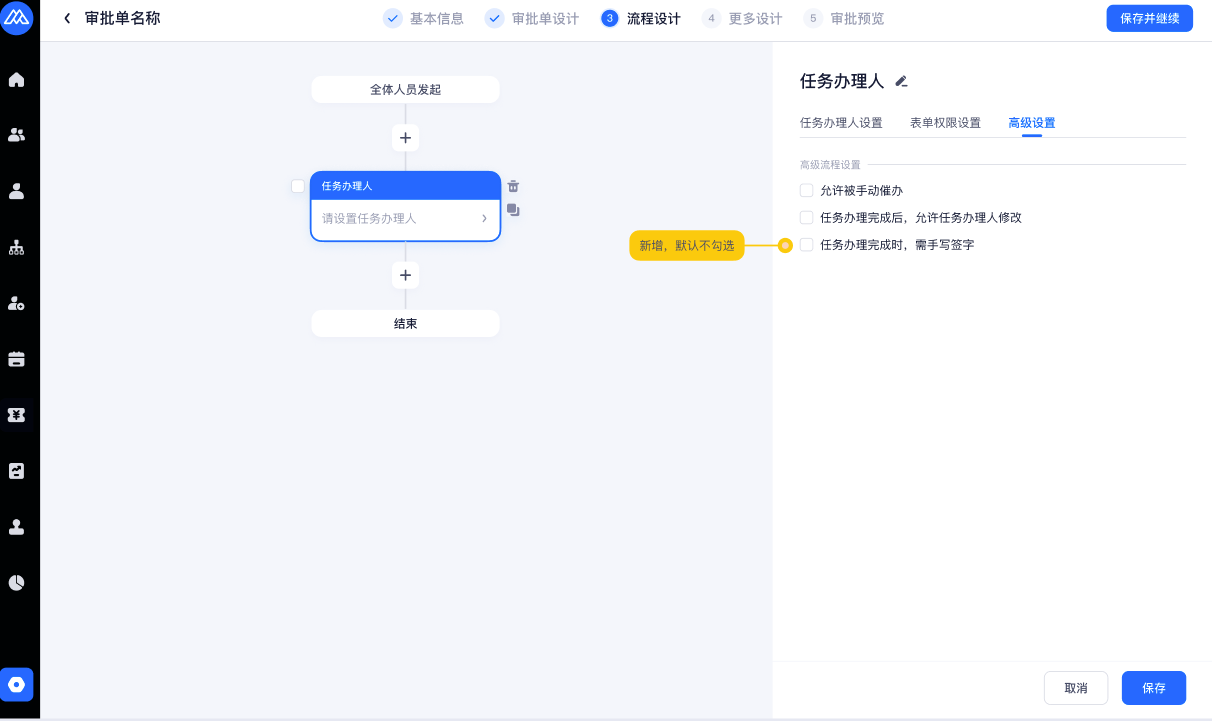Add node with plus above 结束
This screenshot has width=1212, height=721.
coord(405,275)
